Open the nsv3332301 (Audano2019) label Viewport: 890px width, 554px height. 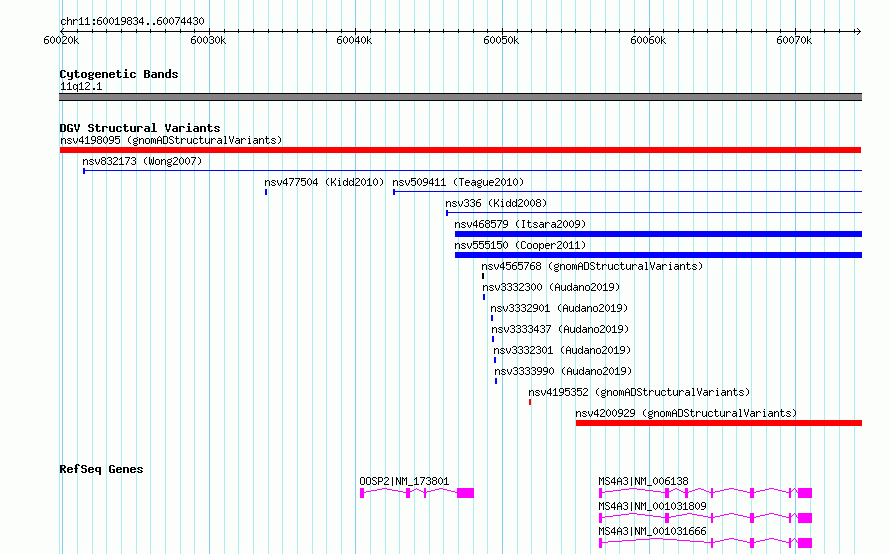point(562,350)
